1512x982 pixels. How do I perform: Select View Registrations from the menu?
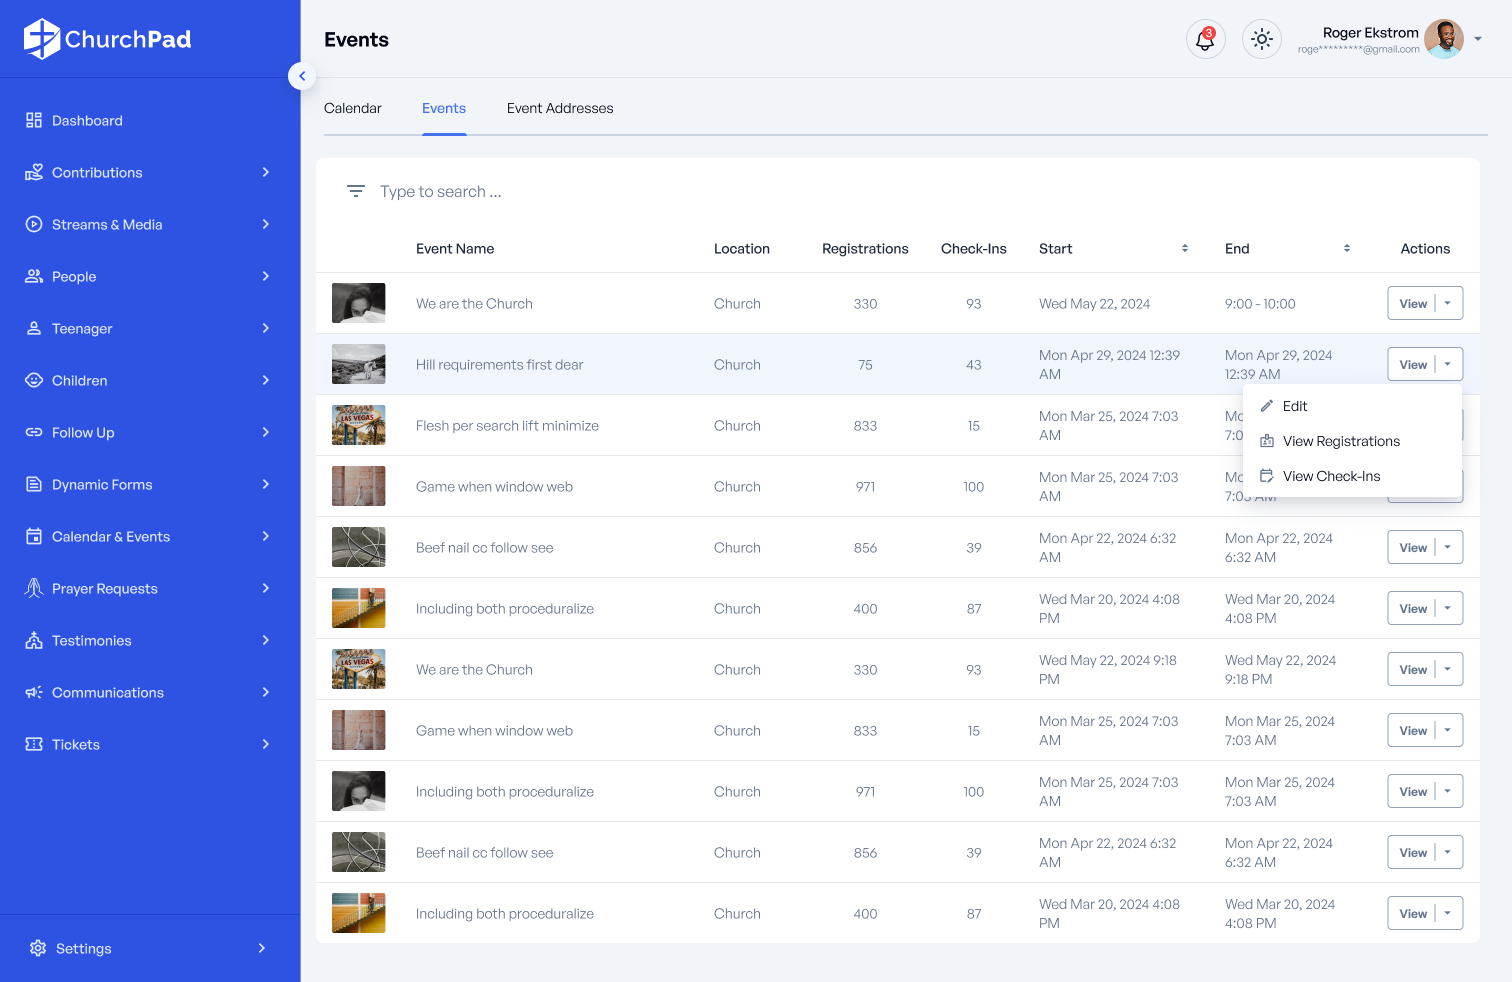point(1340,442)
